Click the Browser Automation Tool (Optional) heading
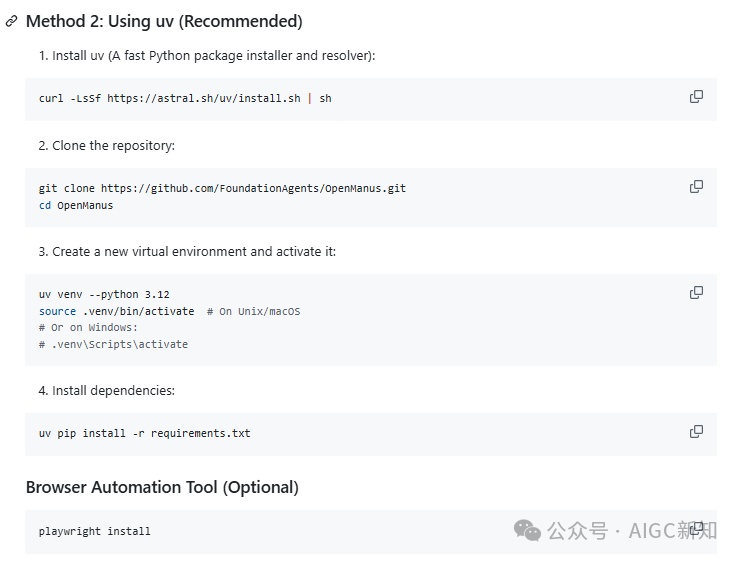742x561 pixels. (x=162, y=488)
